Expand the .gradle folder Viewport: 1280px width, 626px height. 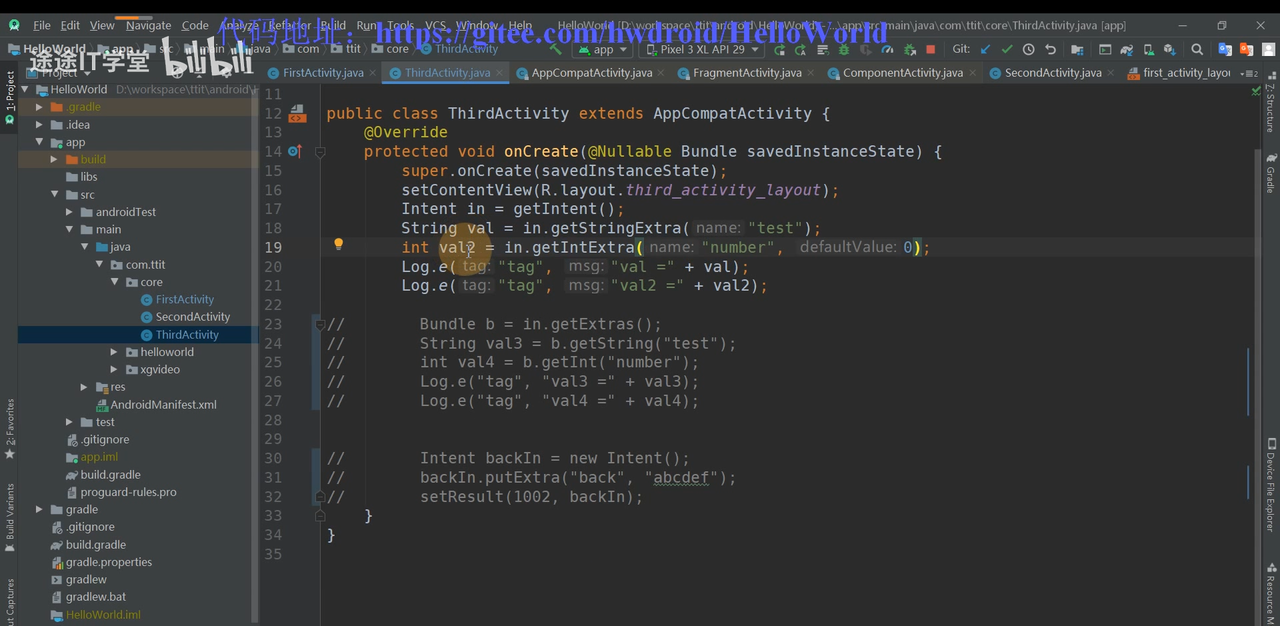pyautogui.click(x=40, y=107)
